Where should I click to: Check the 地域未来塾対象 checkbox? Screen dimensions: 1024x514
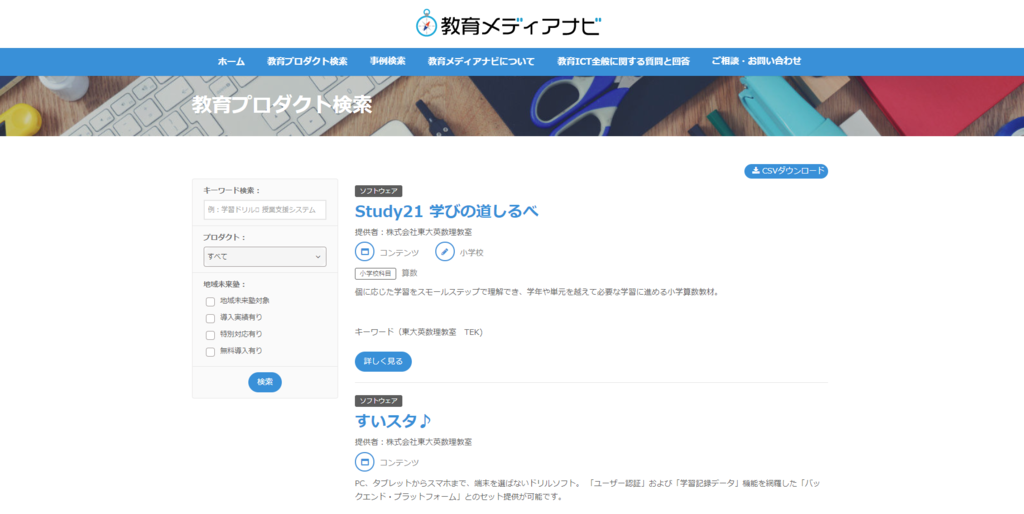[x=210, y=302]
